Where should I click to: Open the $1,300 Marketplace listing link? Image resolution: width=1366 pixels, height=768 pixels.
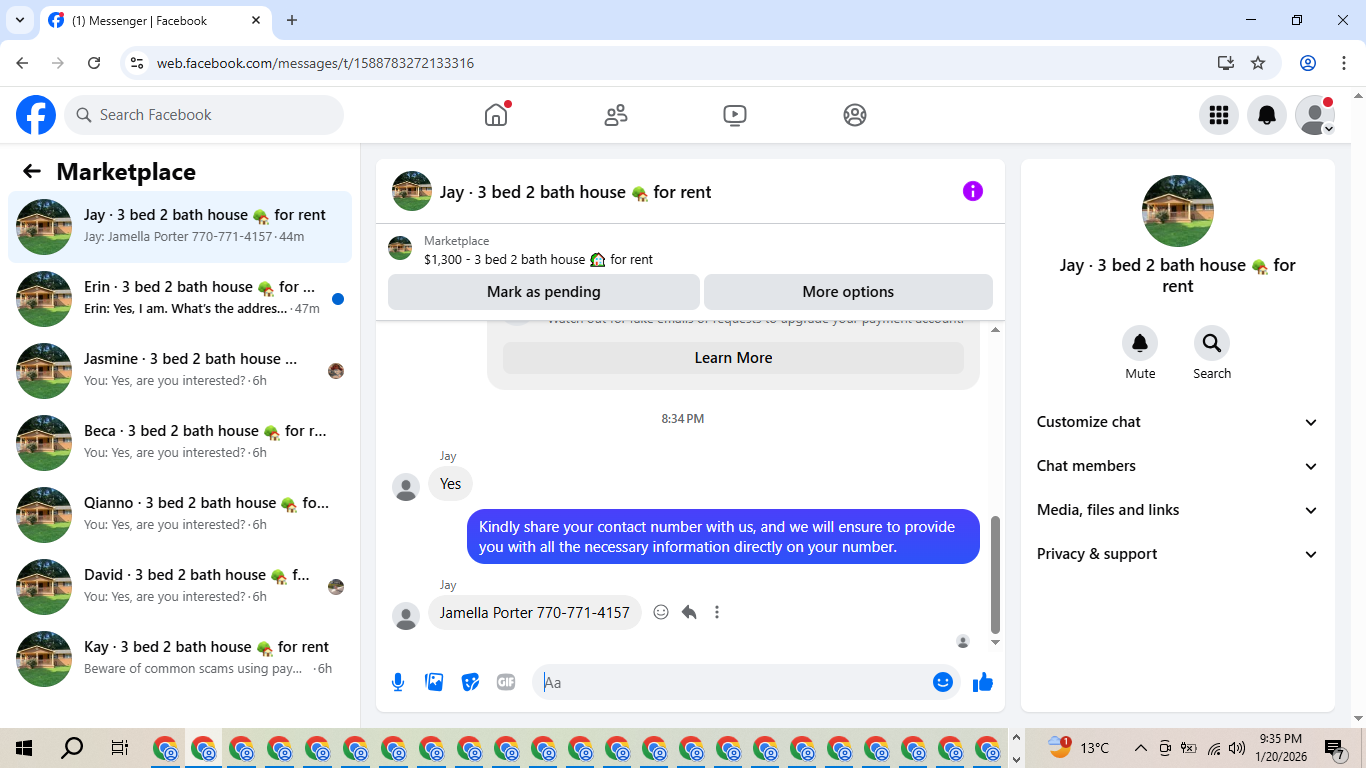click(538, 259)
